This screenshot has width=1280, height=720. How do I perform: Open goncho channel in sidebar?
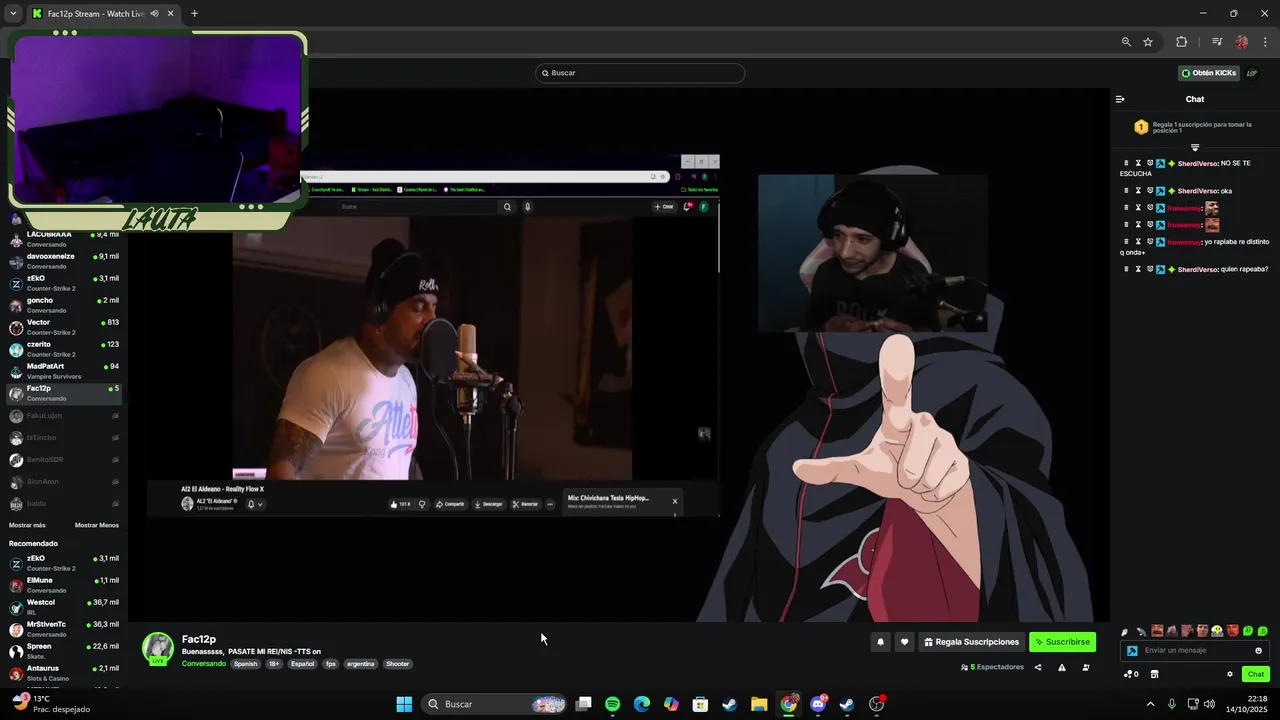(64, 305)
